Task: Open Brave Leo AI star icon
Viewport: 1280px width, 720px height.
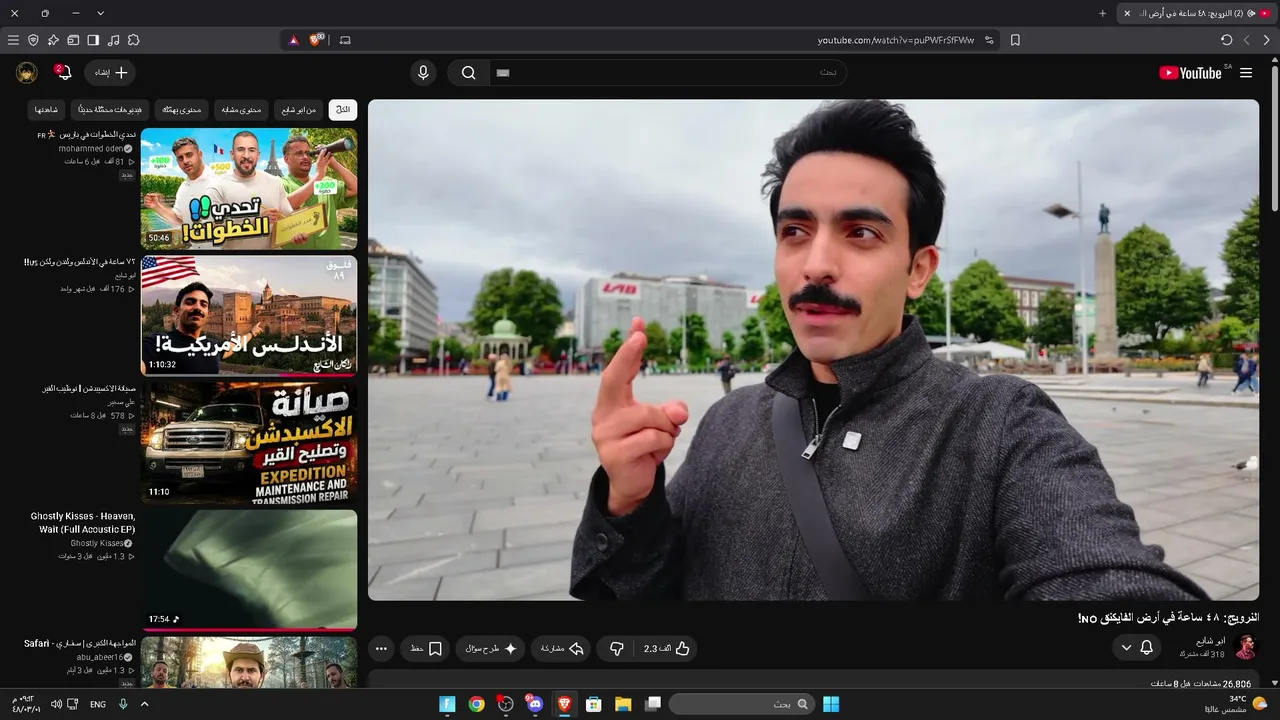Action: tap(53, 40)
